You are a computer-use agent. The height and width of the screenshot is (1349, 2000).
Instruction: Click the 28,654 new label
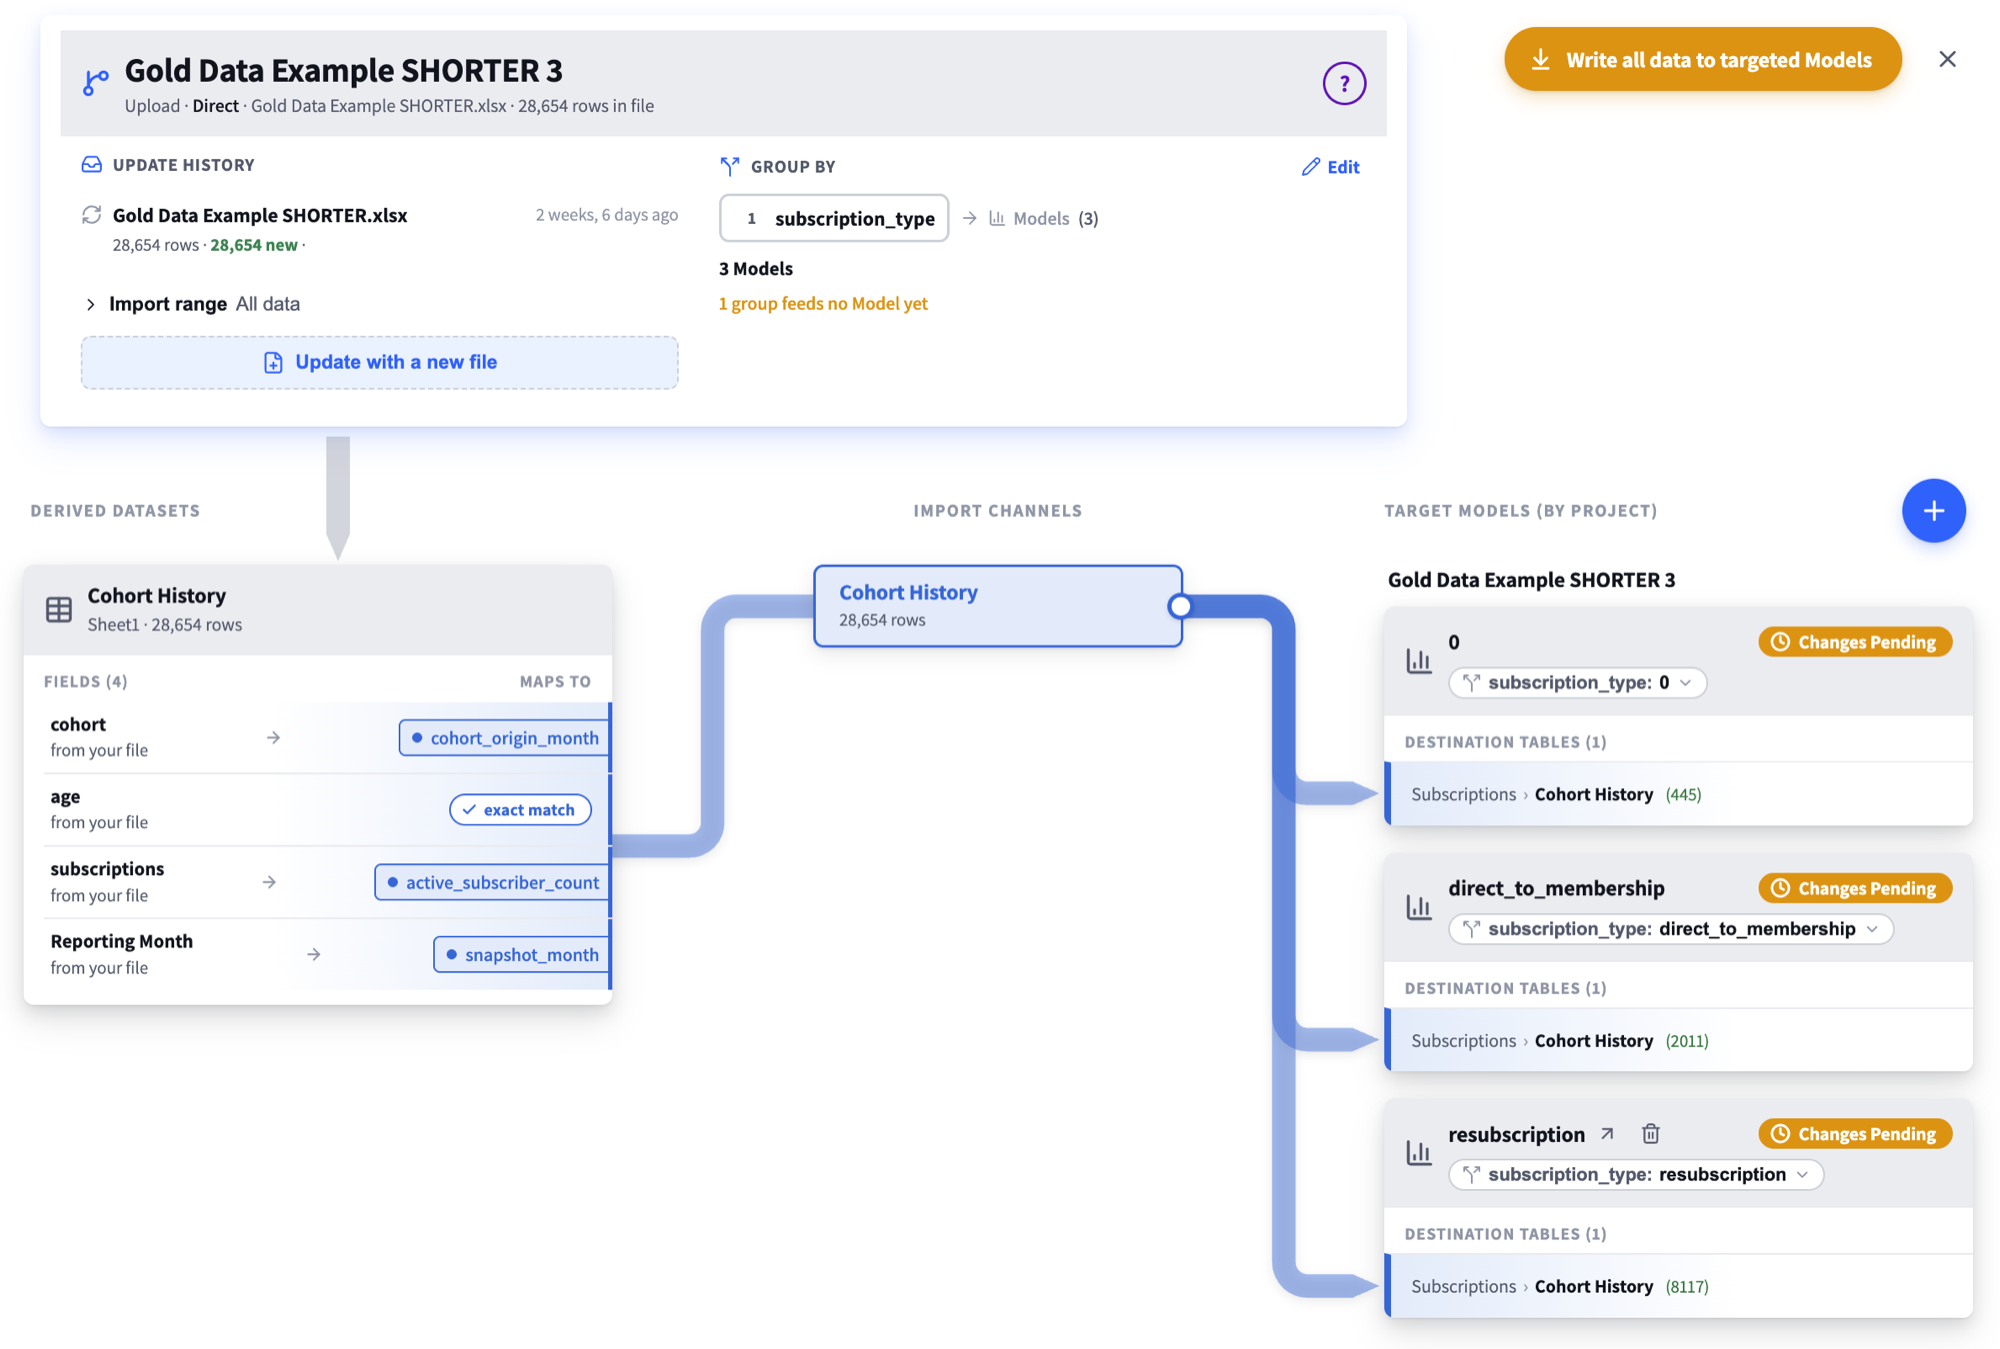point(254,245)
